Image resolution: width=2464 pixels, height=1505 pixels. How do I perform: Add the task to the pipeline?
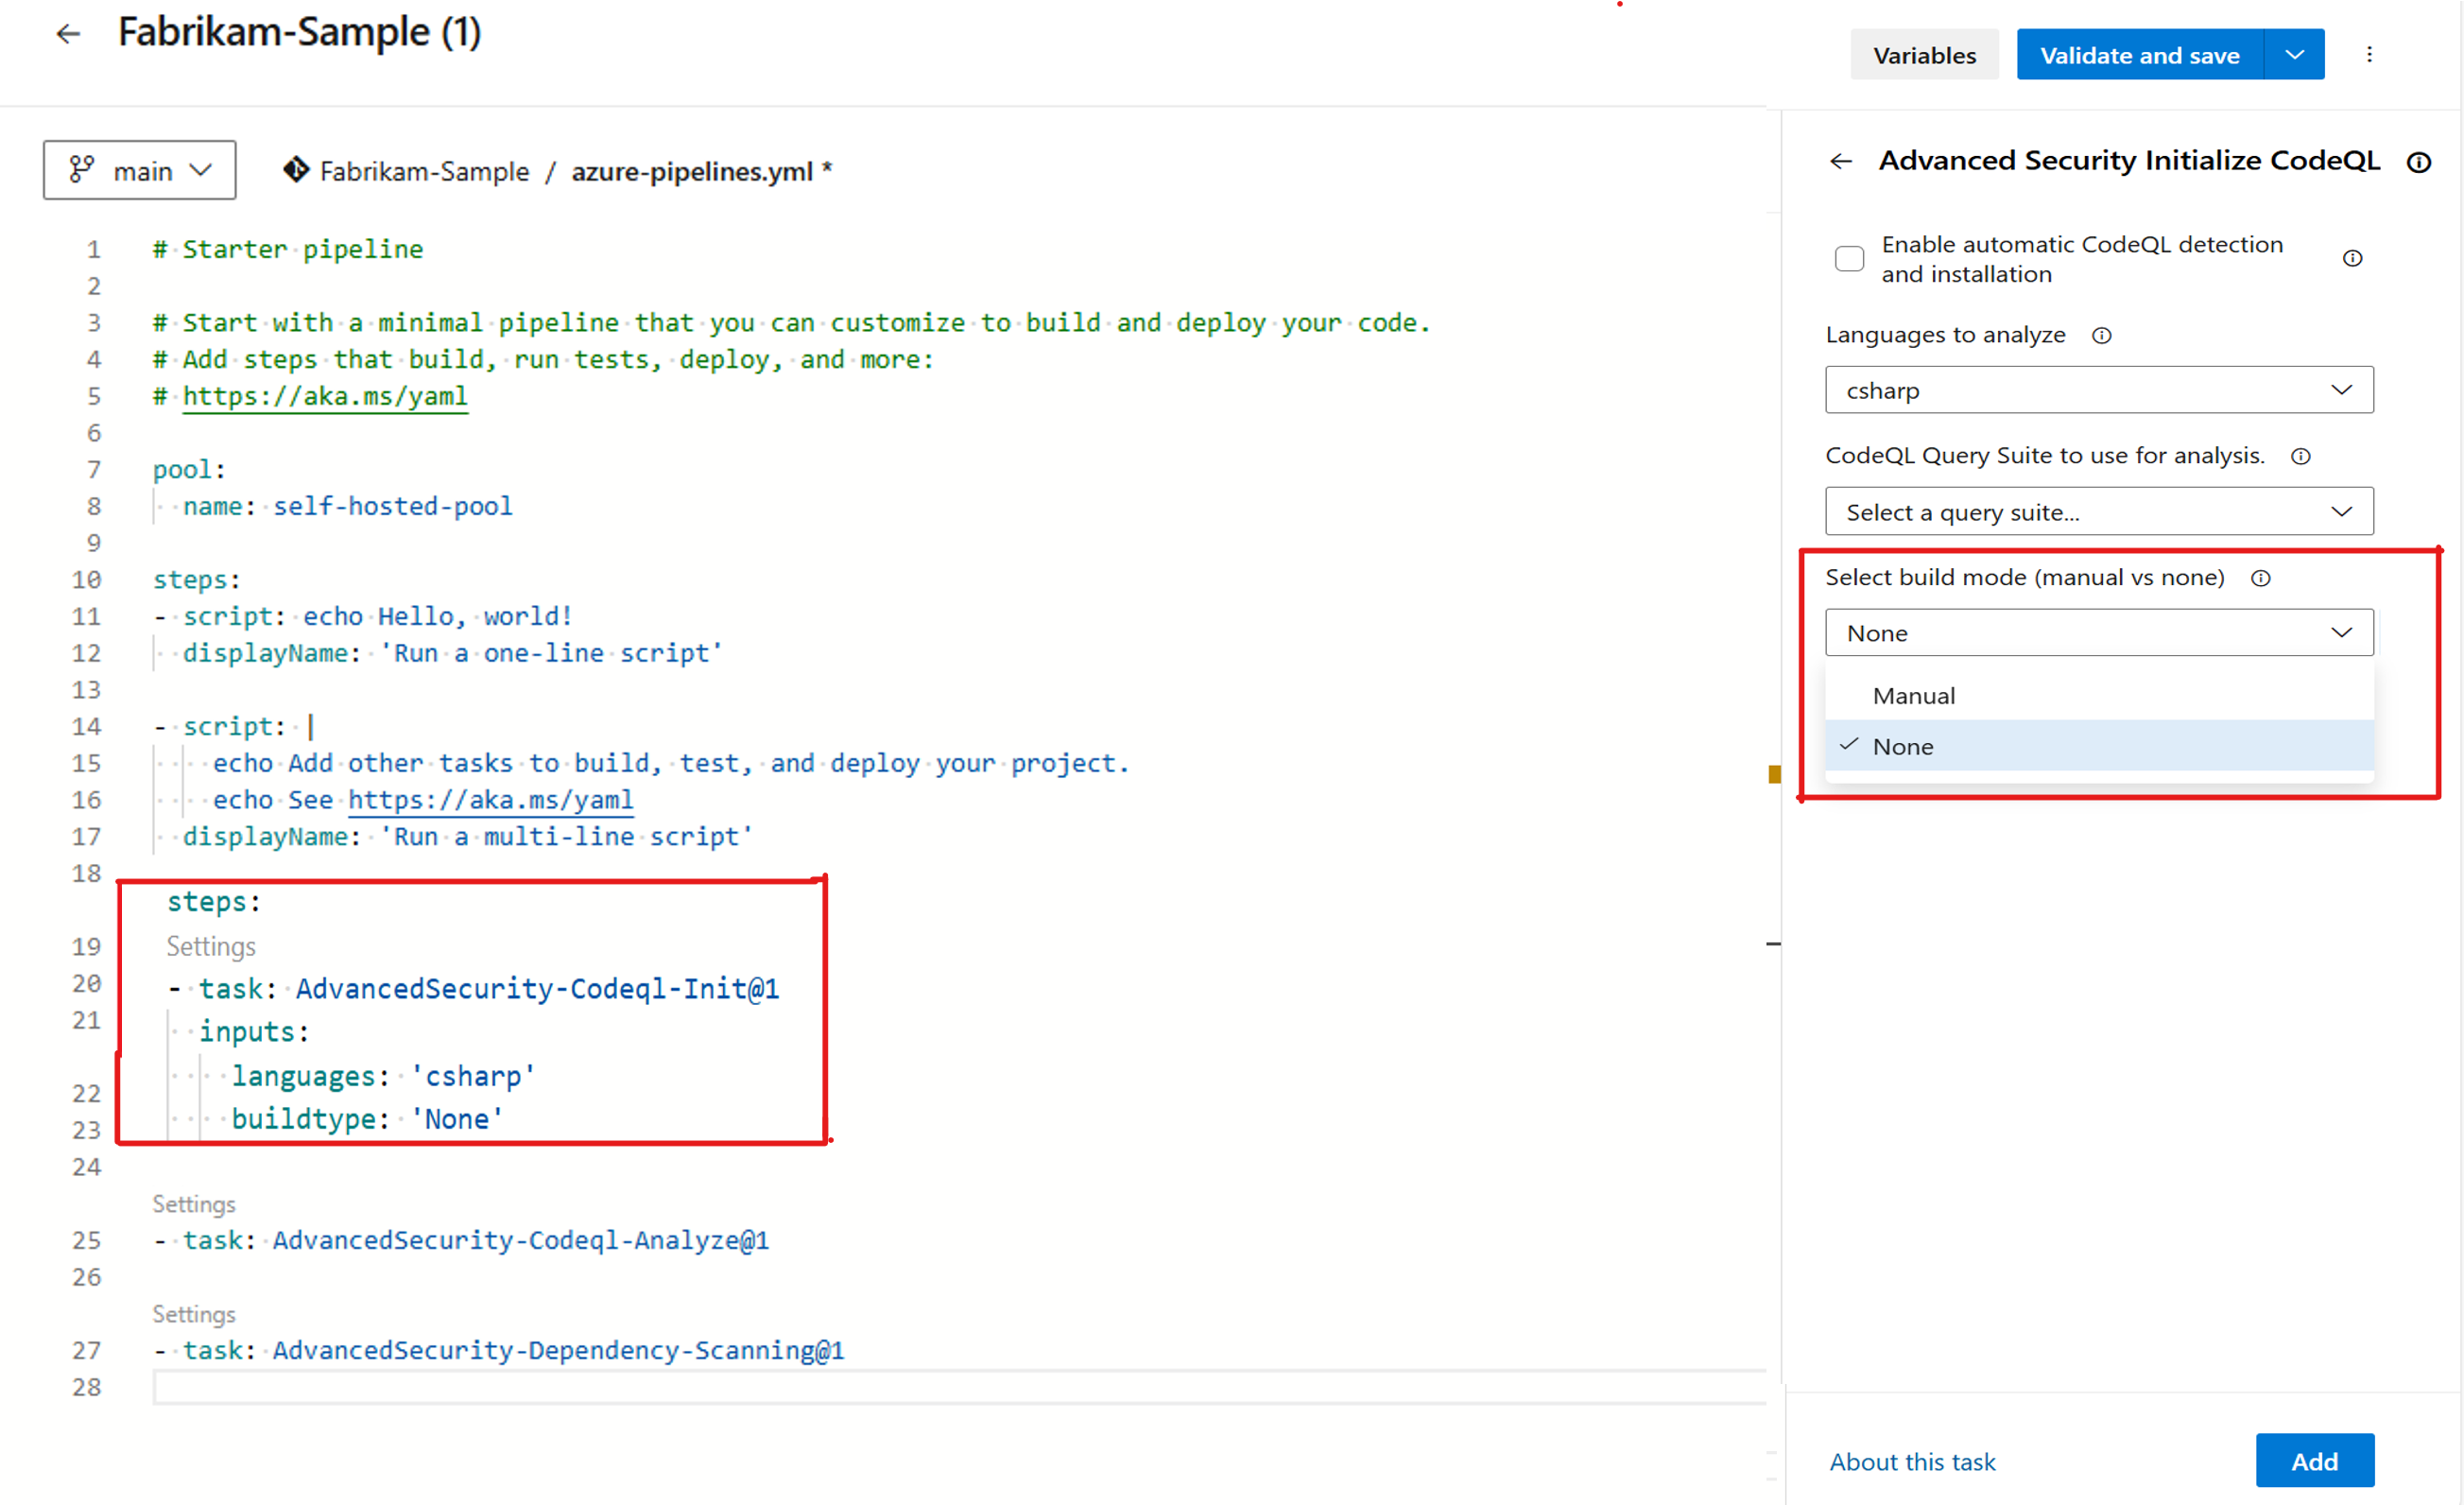click(2314, 1461)
